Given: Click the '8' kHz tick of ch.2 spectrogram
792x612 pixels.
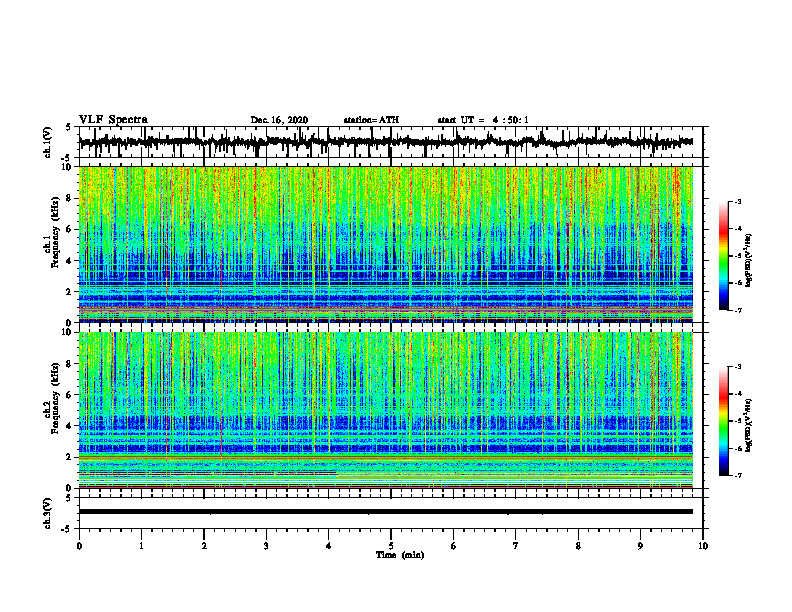Looking at the screenshot, I should click(x=70, y=364).
